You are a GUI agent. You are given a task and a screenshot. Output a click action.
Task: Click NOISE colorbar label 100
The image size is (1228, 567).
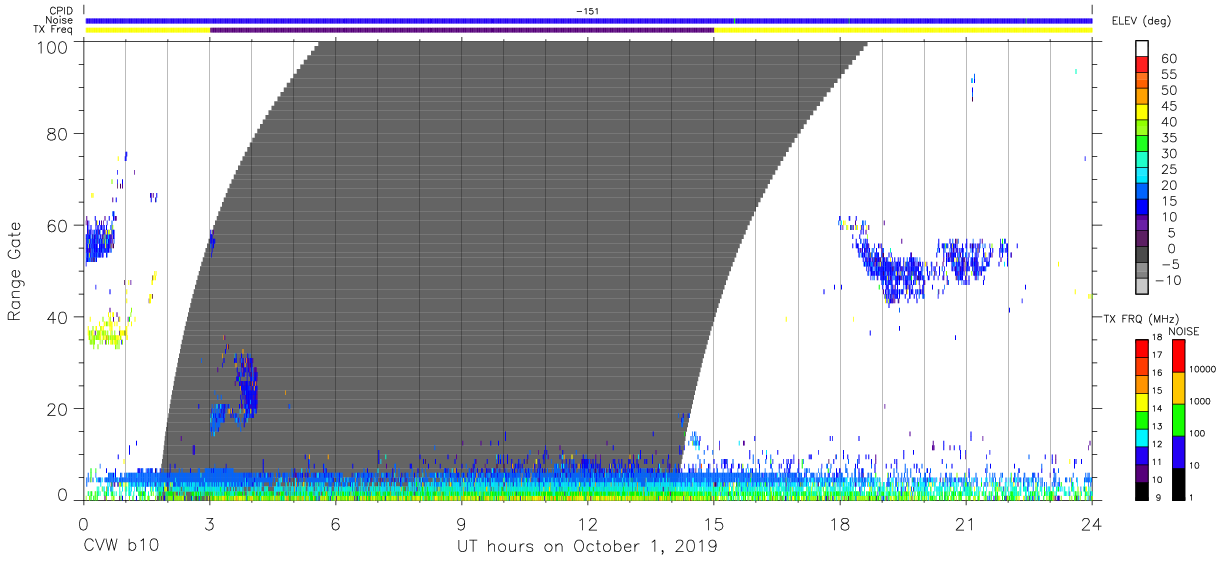click(x=1197, y=433)
